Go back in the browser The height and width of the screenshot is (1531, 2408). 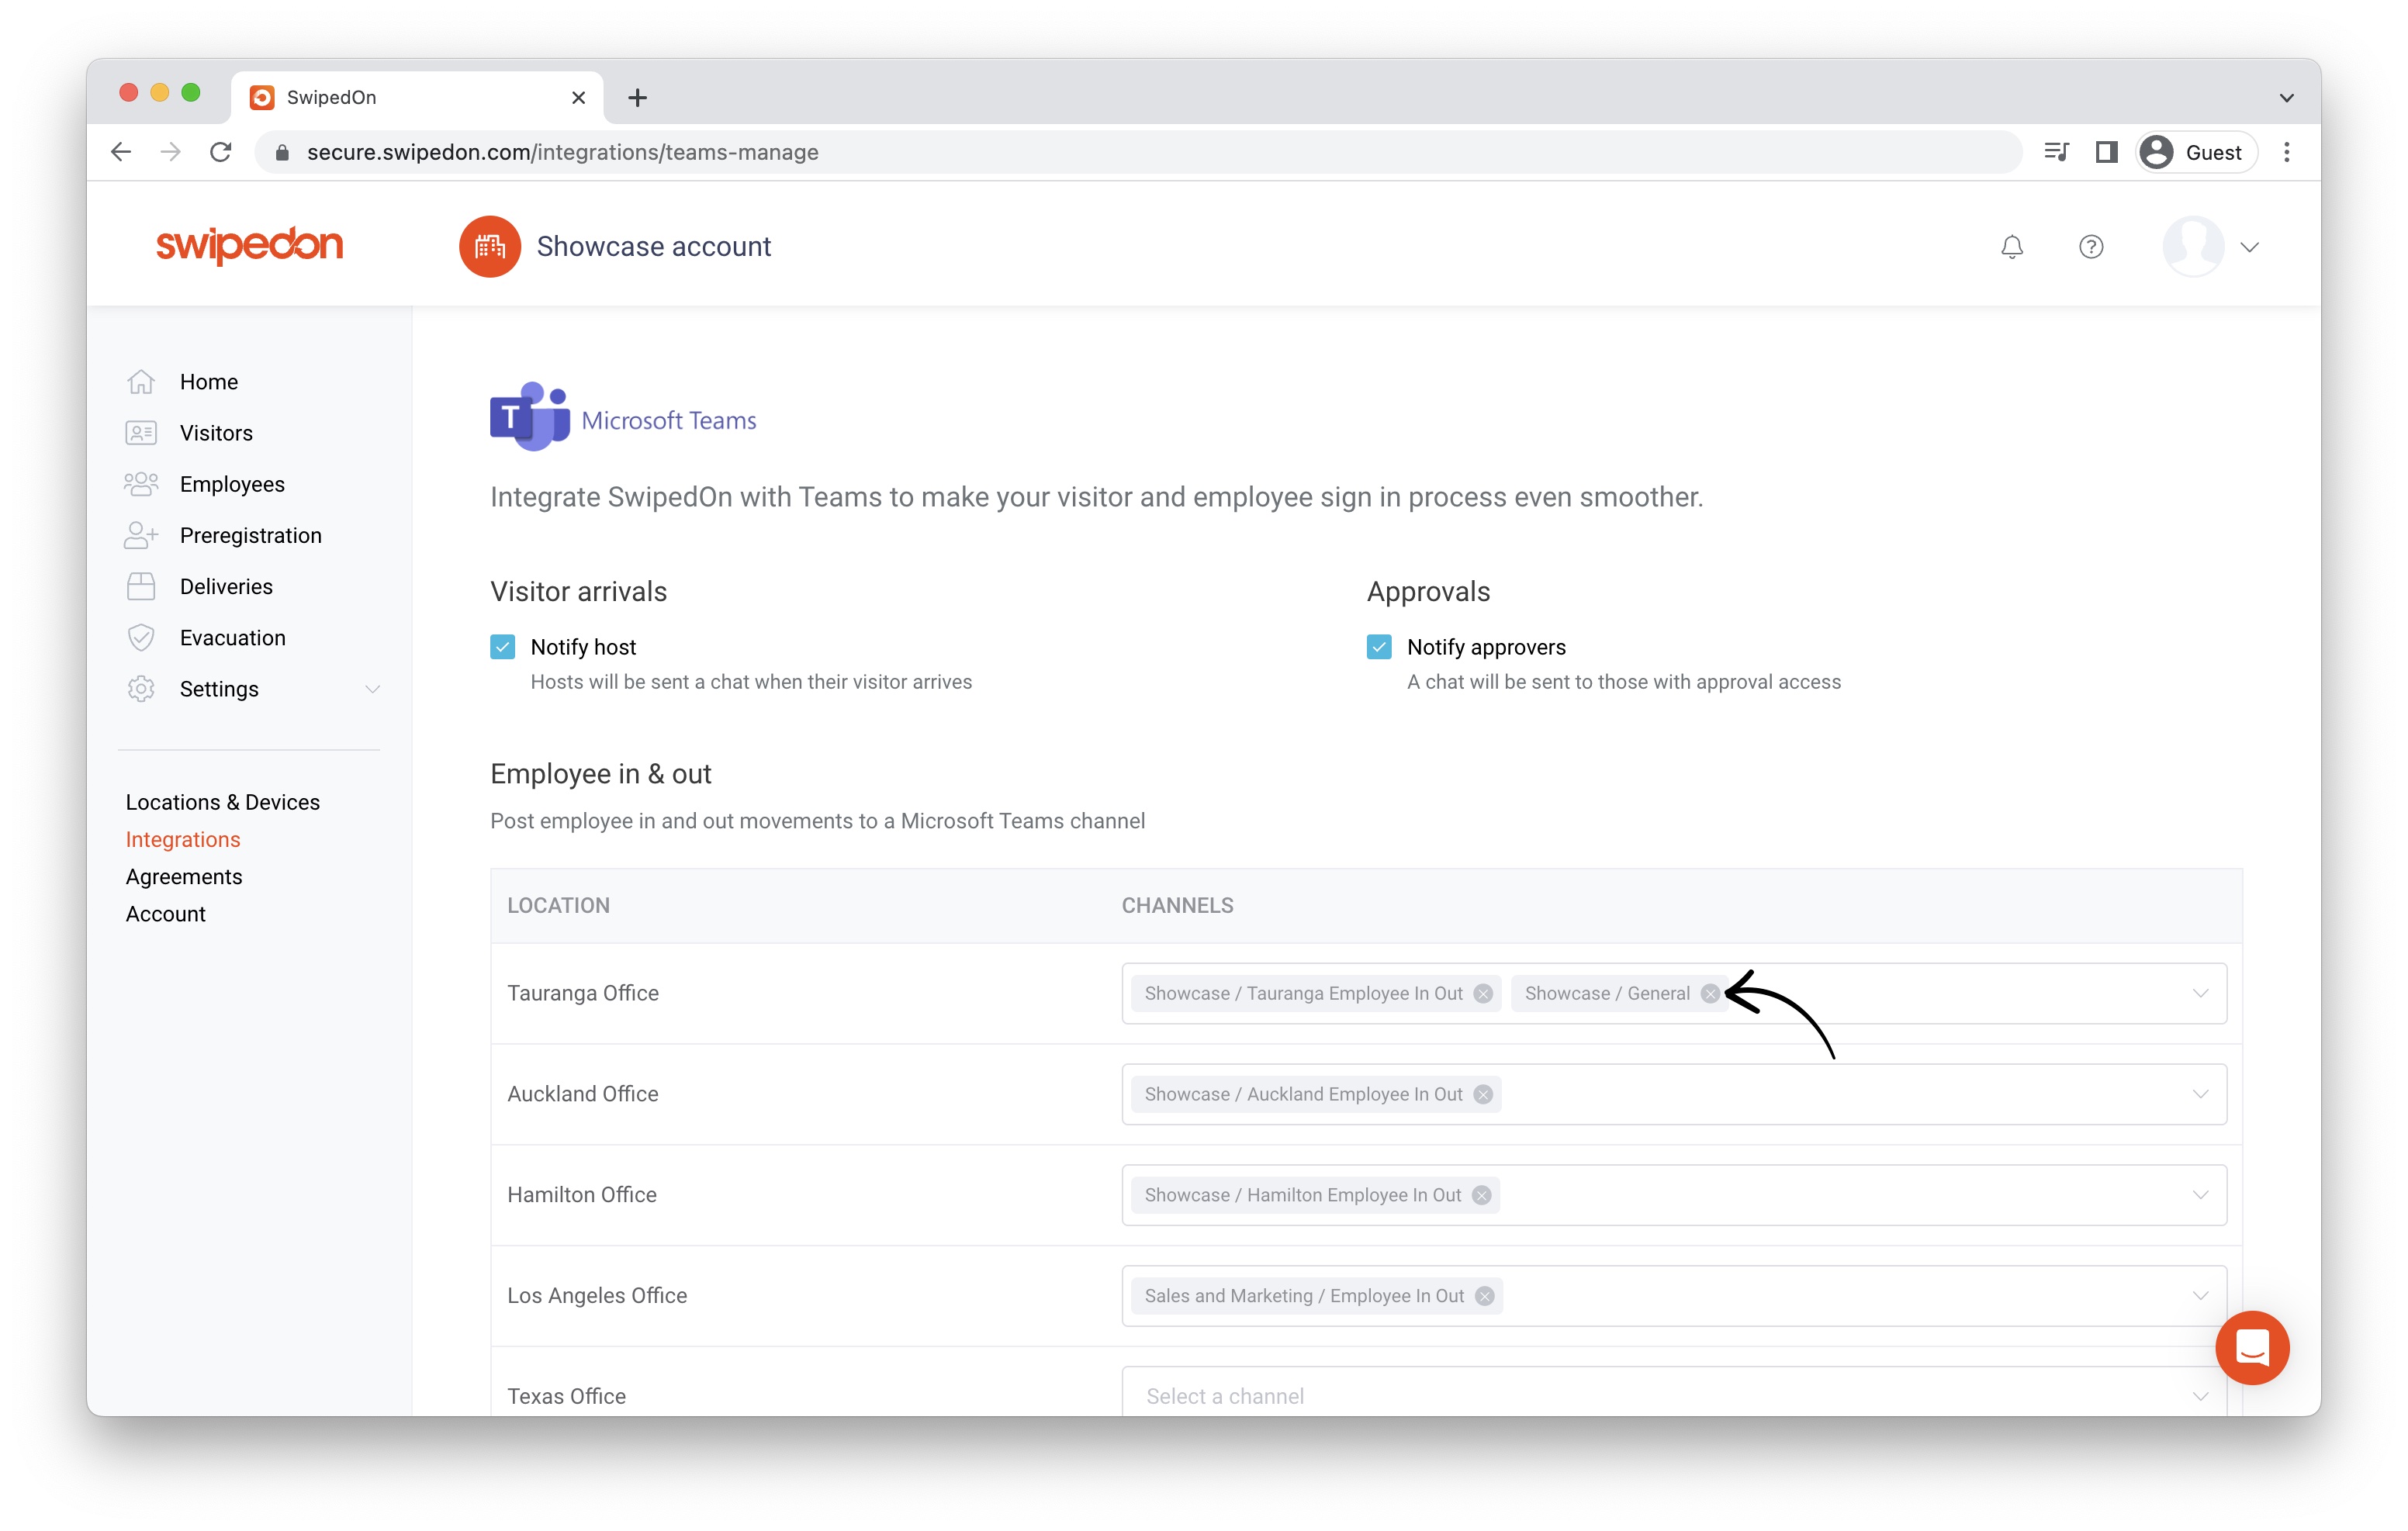point(121,152)
